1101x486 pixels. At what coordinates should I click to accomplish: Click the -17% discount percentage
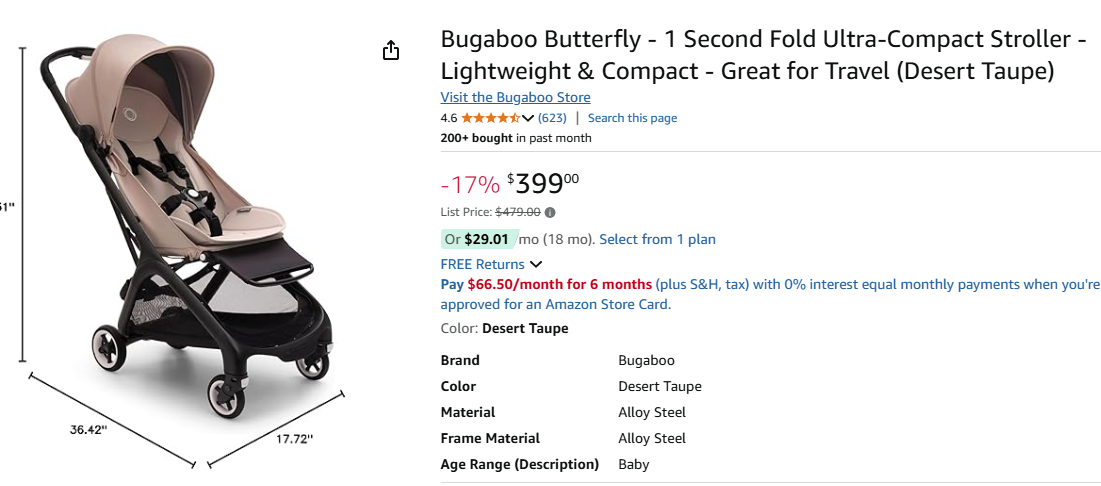pyautogui.click(x=469, y=185)
